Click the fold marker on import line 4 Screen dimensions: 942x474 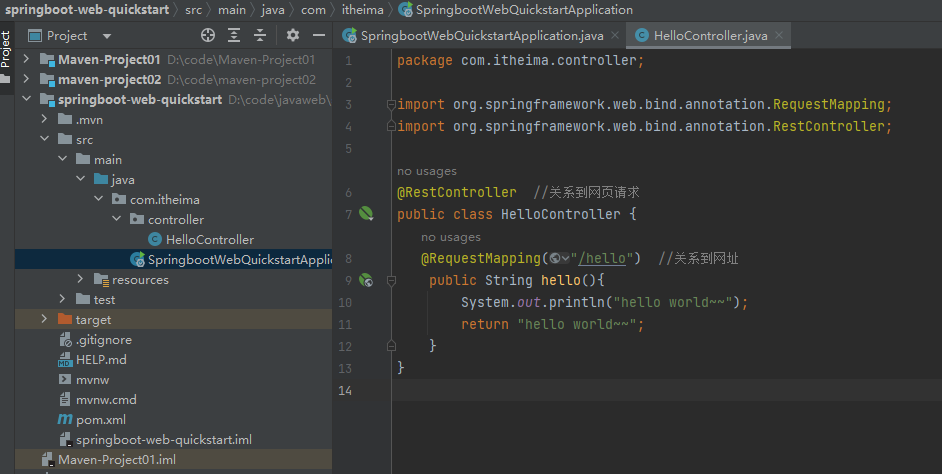click(391, 126)
